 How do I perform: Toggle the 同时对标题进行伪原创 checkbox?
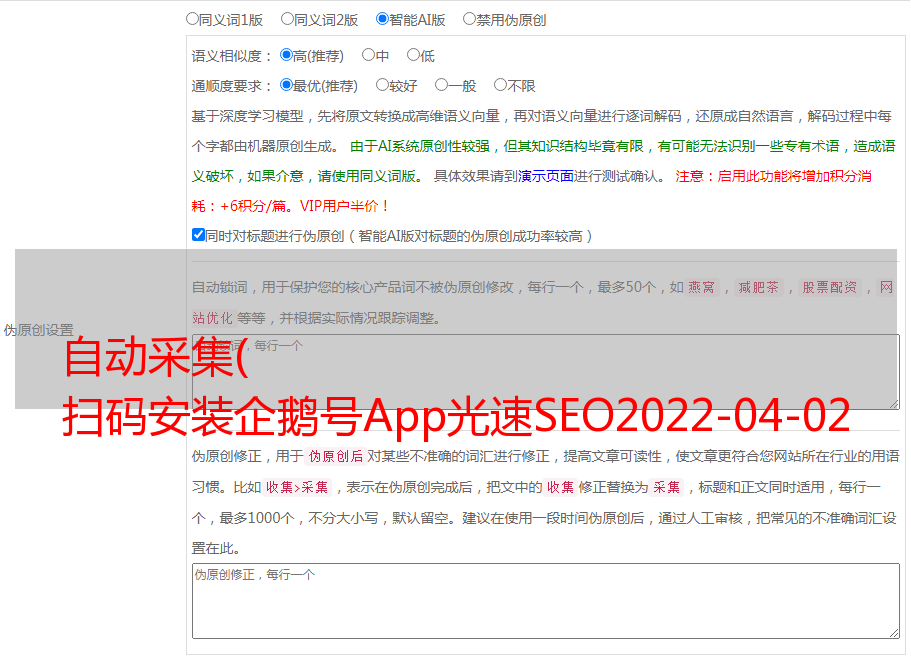[x=198, y=235]
